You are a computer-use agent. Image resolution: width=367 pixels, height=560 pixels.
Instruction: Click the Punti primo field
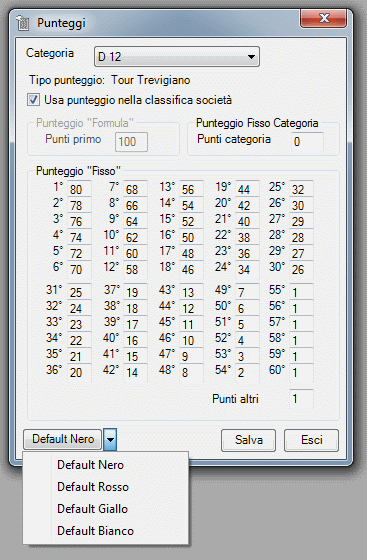coord(131,142)
